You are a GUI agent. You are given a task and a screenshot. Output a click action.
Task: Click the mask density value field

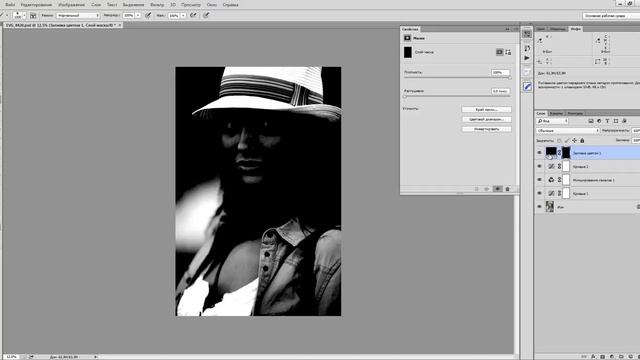point(500,72)
